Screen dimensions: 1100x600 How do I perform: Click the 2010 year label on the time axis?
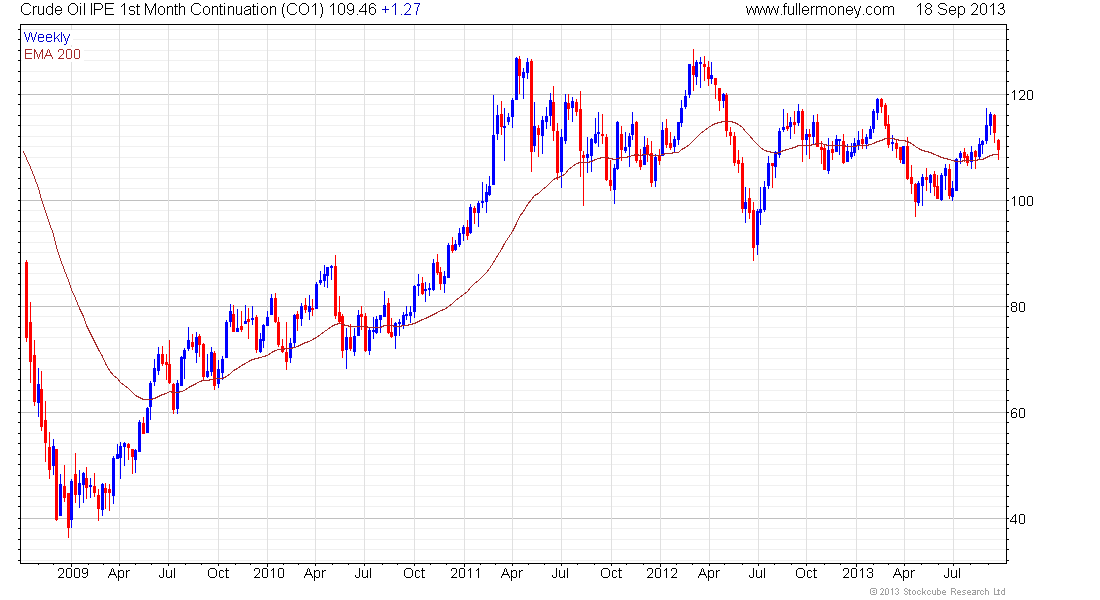(269, 573)
